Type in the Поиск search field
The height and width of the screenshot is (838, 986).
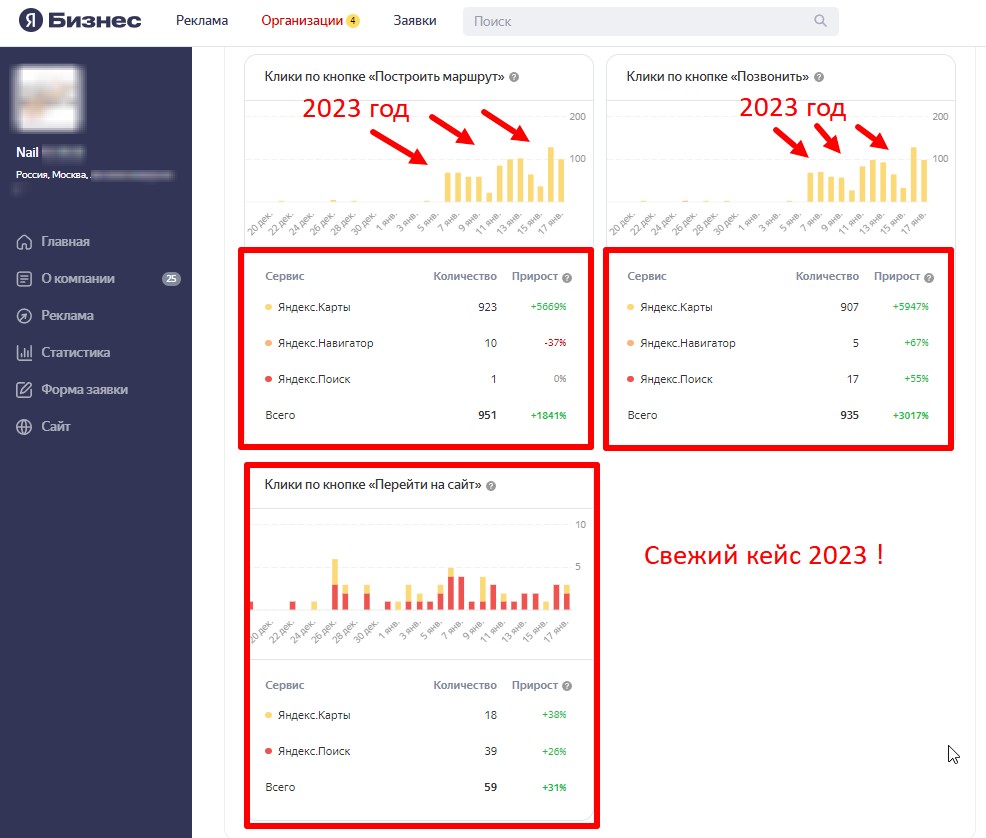pos(640,21)
